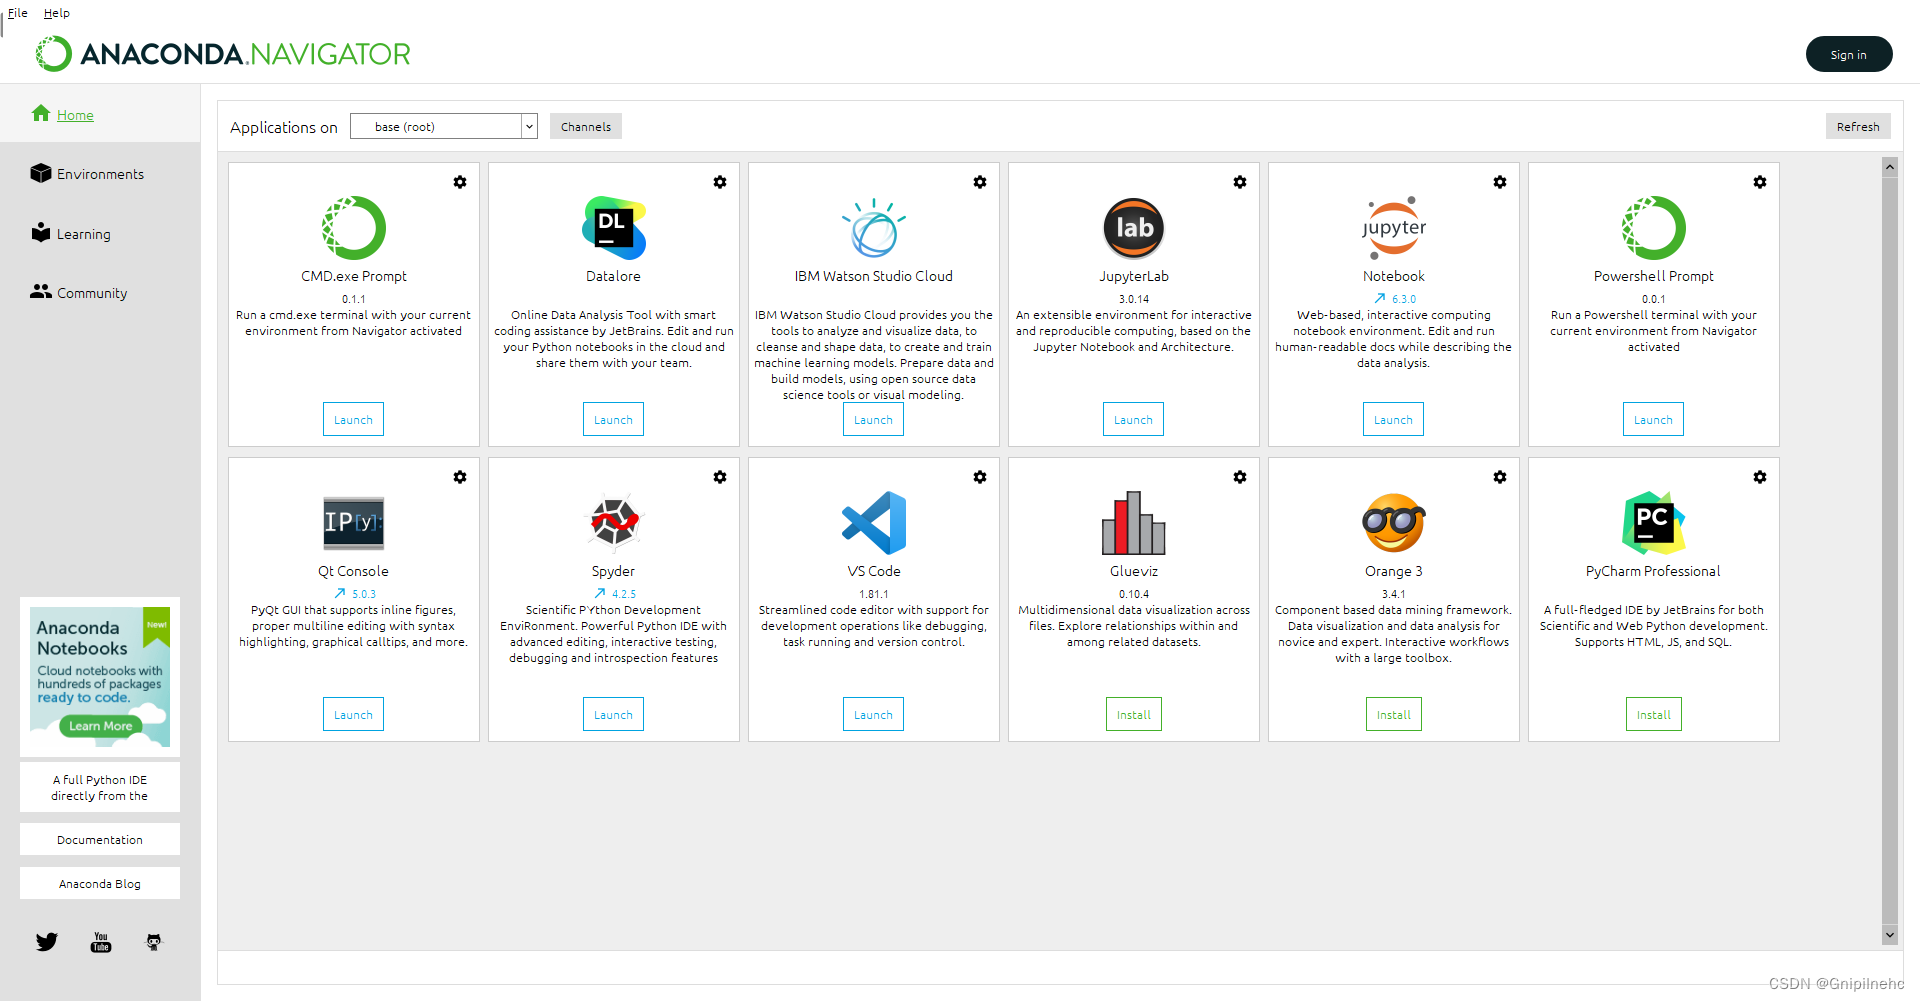Open settings gear on Qt Console card

(x=460, y=477)
